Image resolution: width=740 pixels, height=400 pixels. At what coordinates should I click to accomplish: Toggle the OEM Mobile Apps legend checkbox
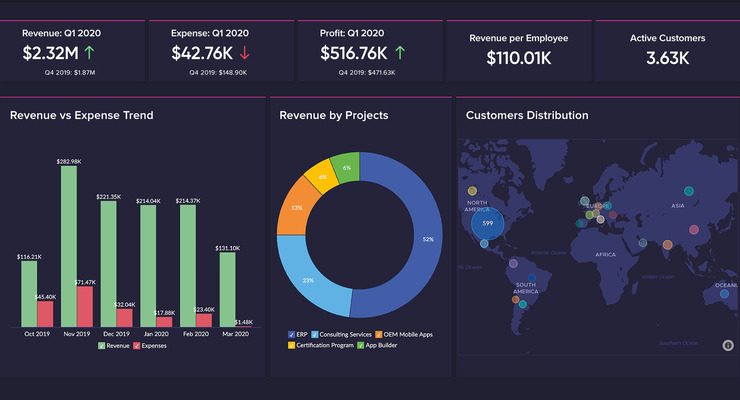pos(380,334)
